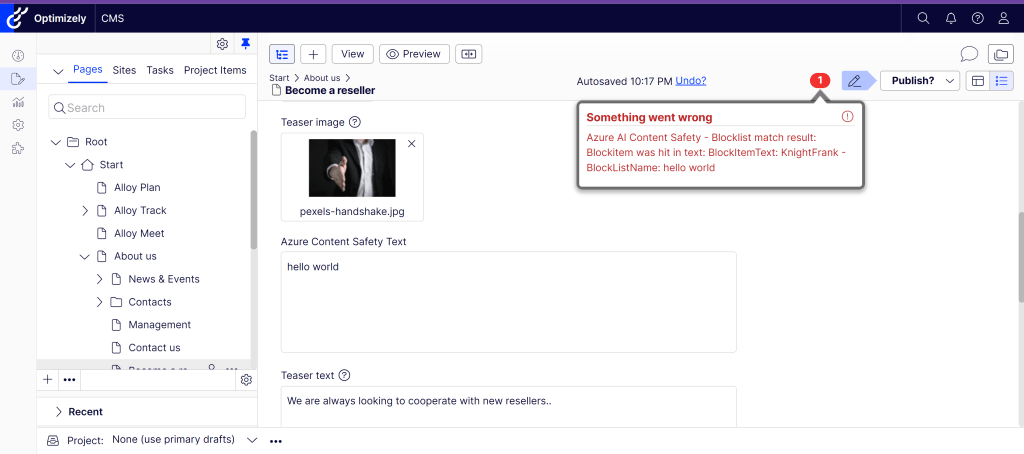The height and width of the screenshot is (454, 1024).
Task: Open the Project Items tab
Action: click(214, 70)
